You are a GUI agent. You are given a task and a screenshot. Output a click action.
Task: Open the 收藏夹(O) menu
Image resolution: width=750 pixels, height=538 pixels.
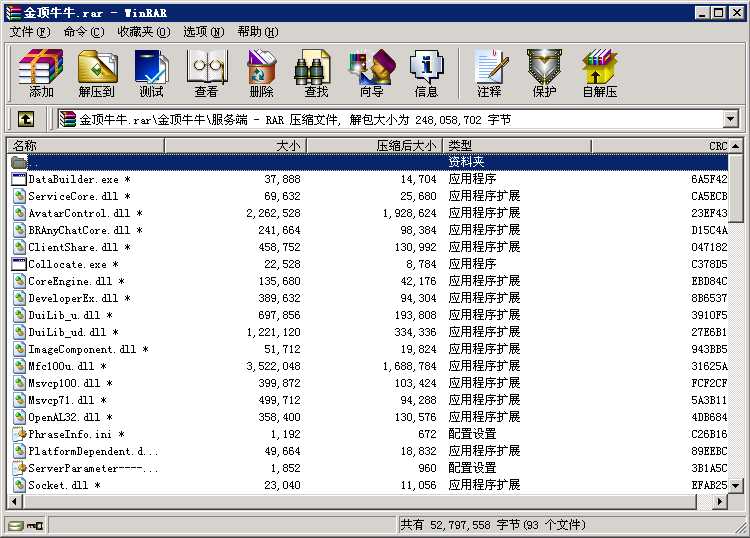tap(143, 32)
